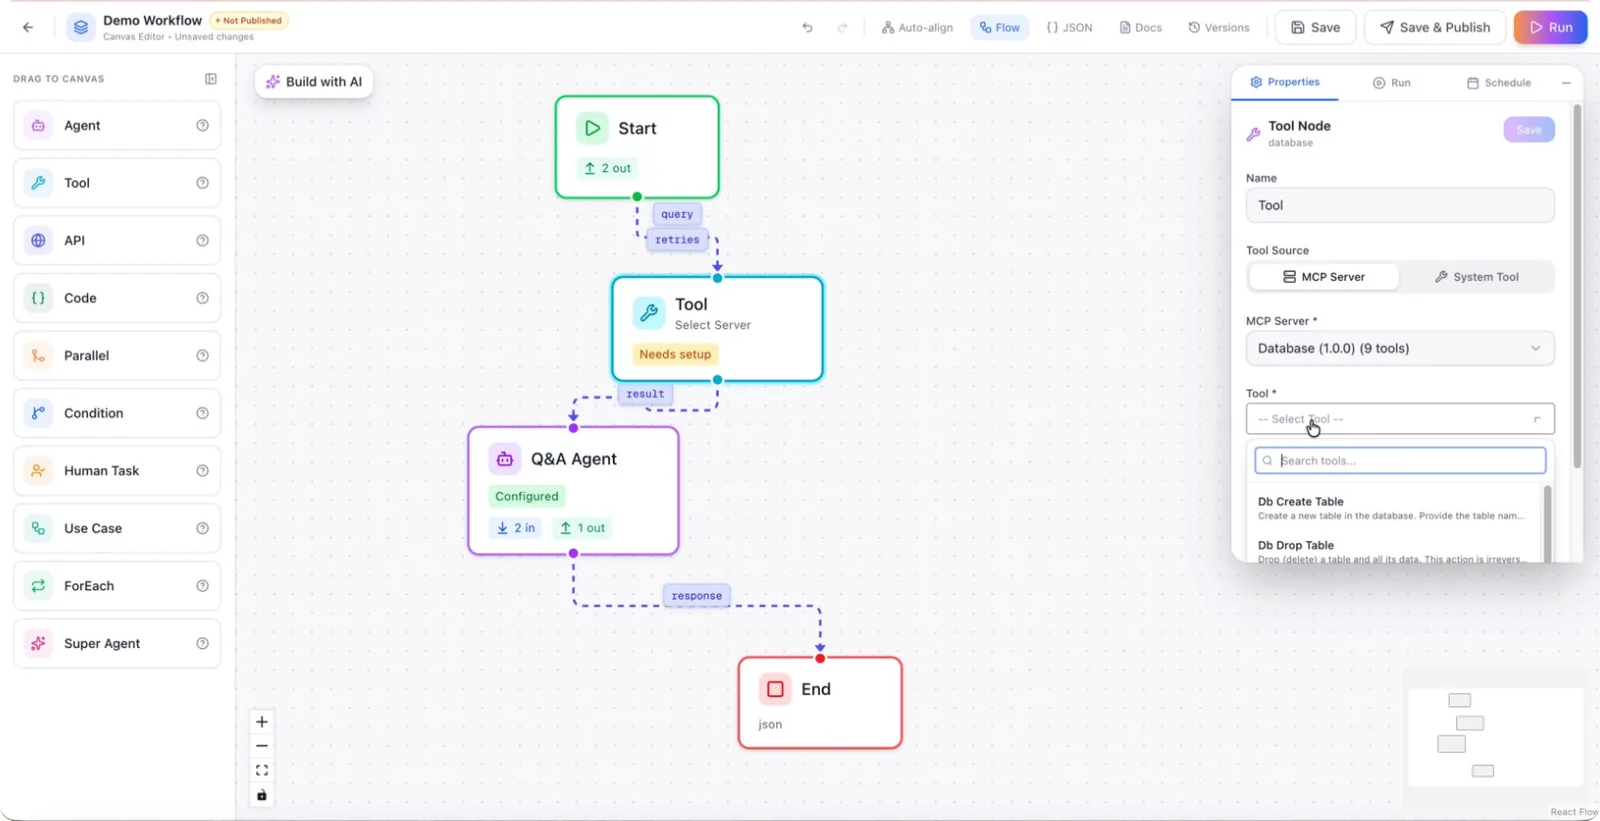Click the Search tools input field
The width and height of the screenshot is (1600, 821).
coord(1400,461)
